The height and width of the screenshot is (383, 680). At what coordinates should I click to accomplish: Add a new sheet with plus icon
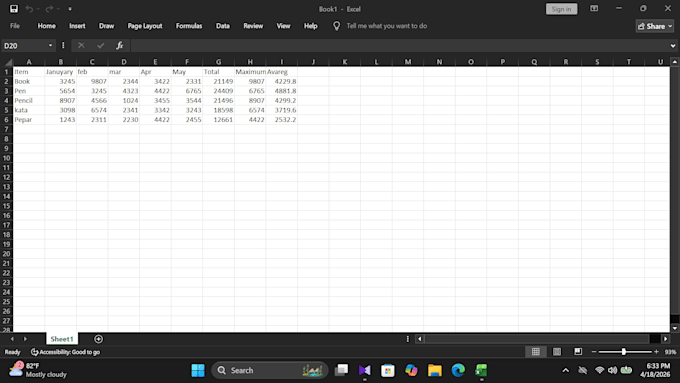click(98, 339)
